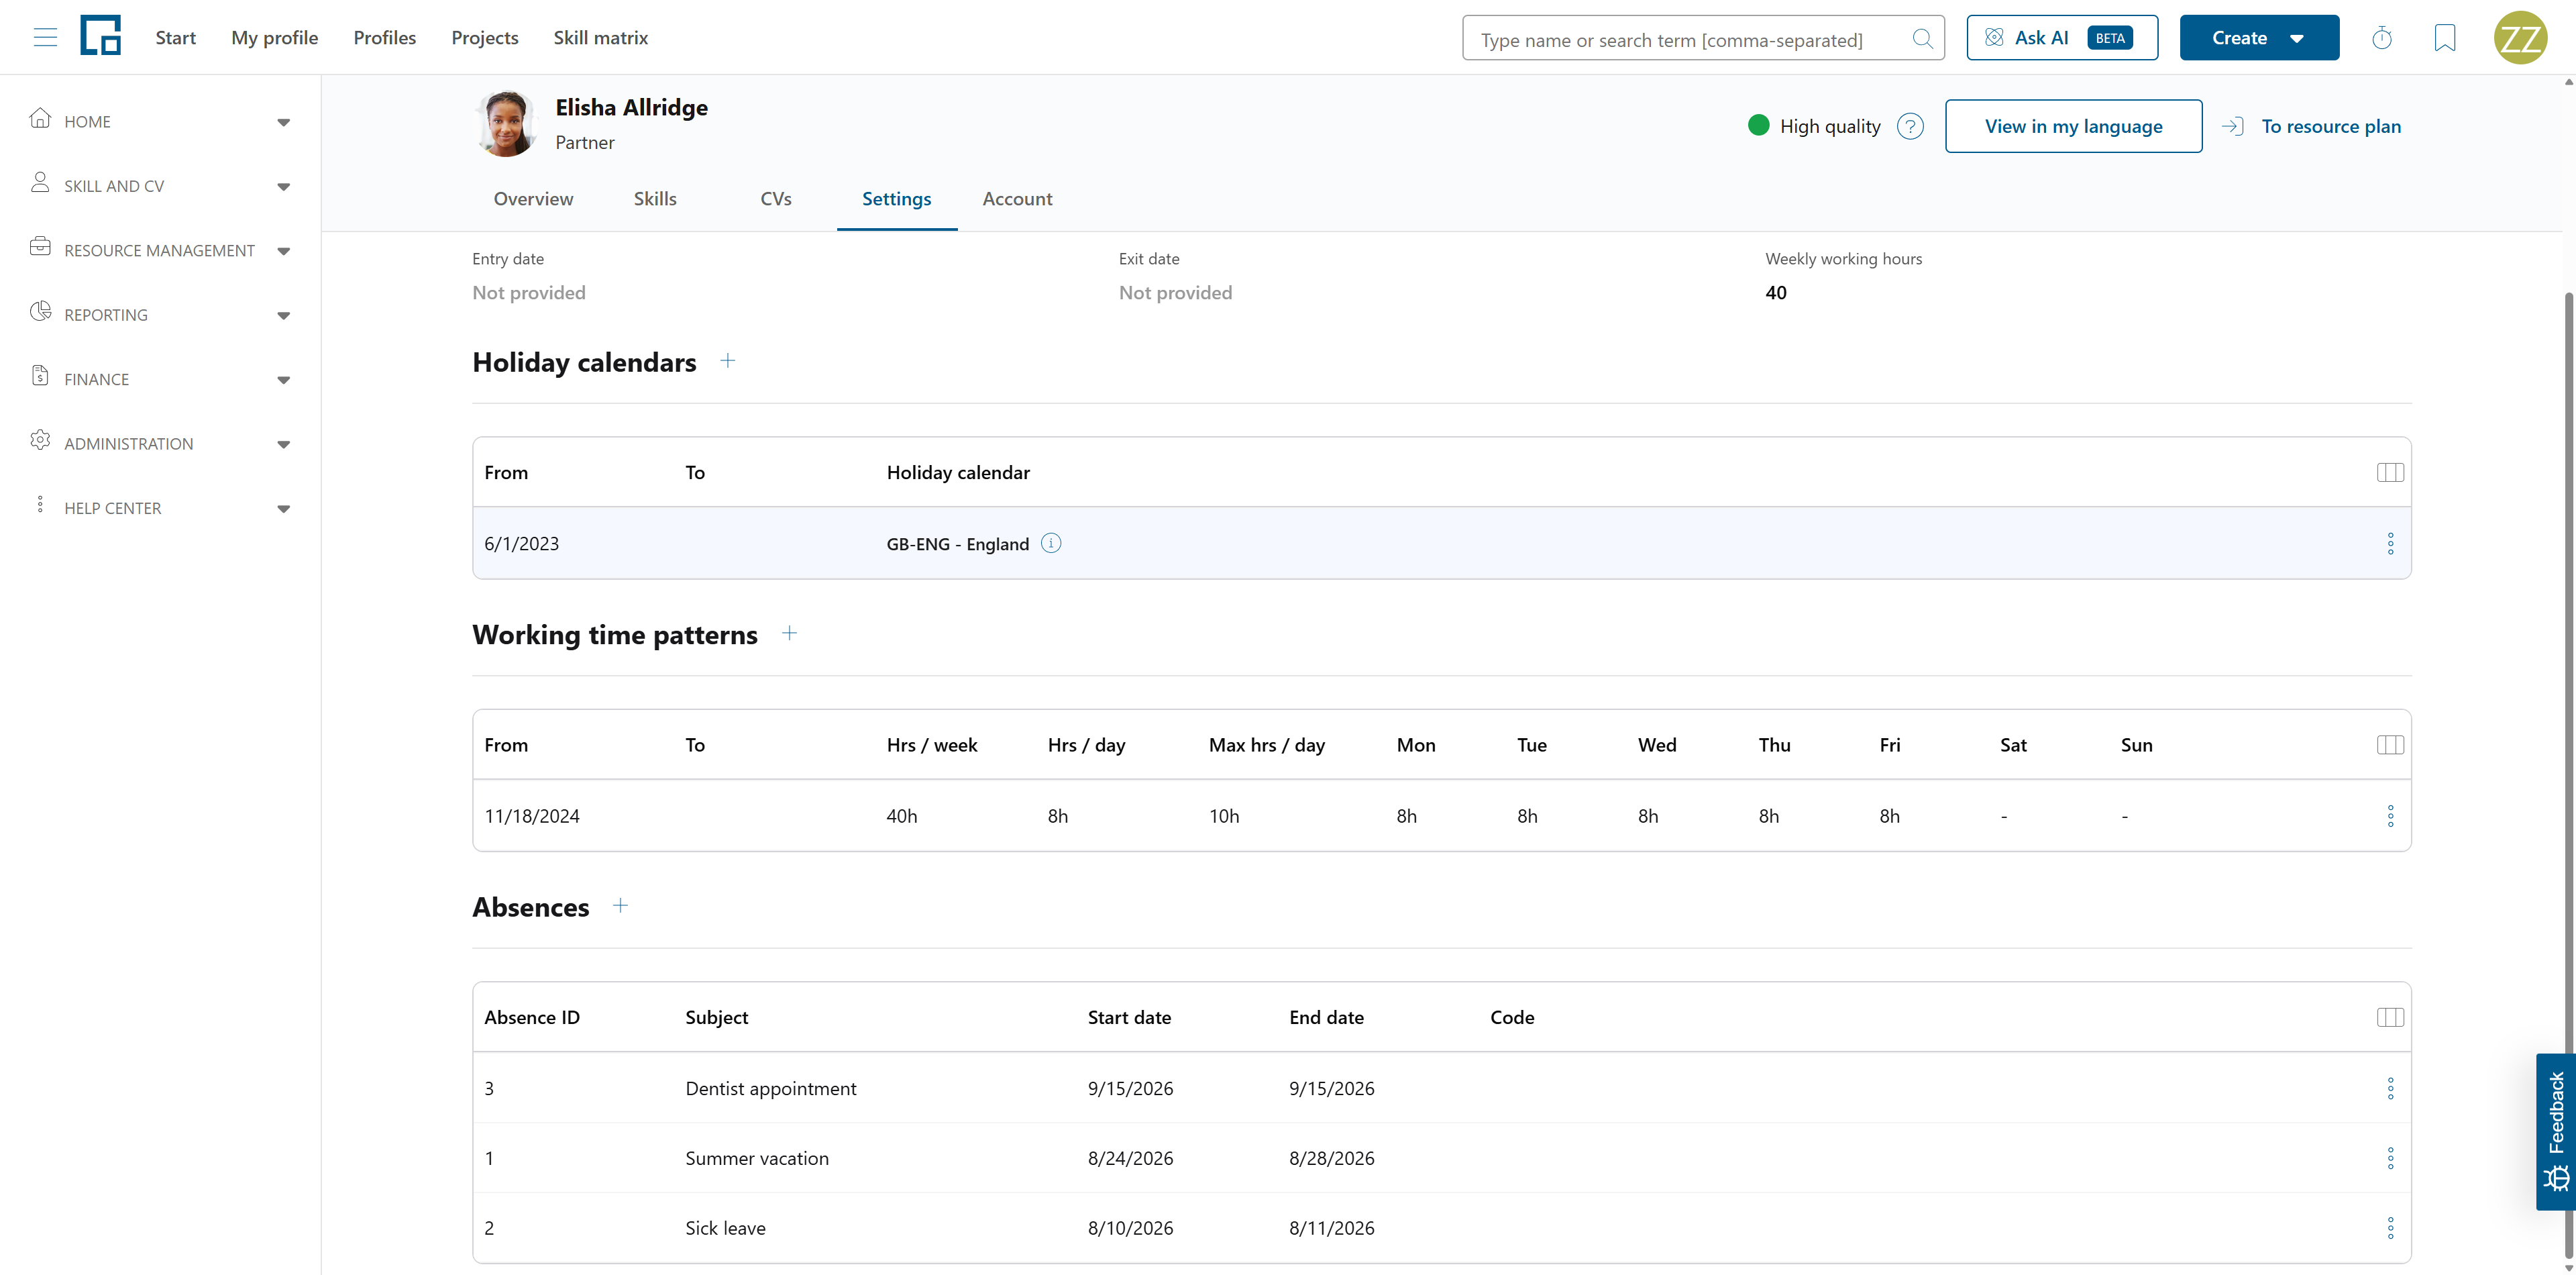Open the ZZ user avatar menu
The image size is (2576, 1275).
[x=2521, y=38]
